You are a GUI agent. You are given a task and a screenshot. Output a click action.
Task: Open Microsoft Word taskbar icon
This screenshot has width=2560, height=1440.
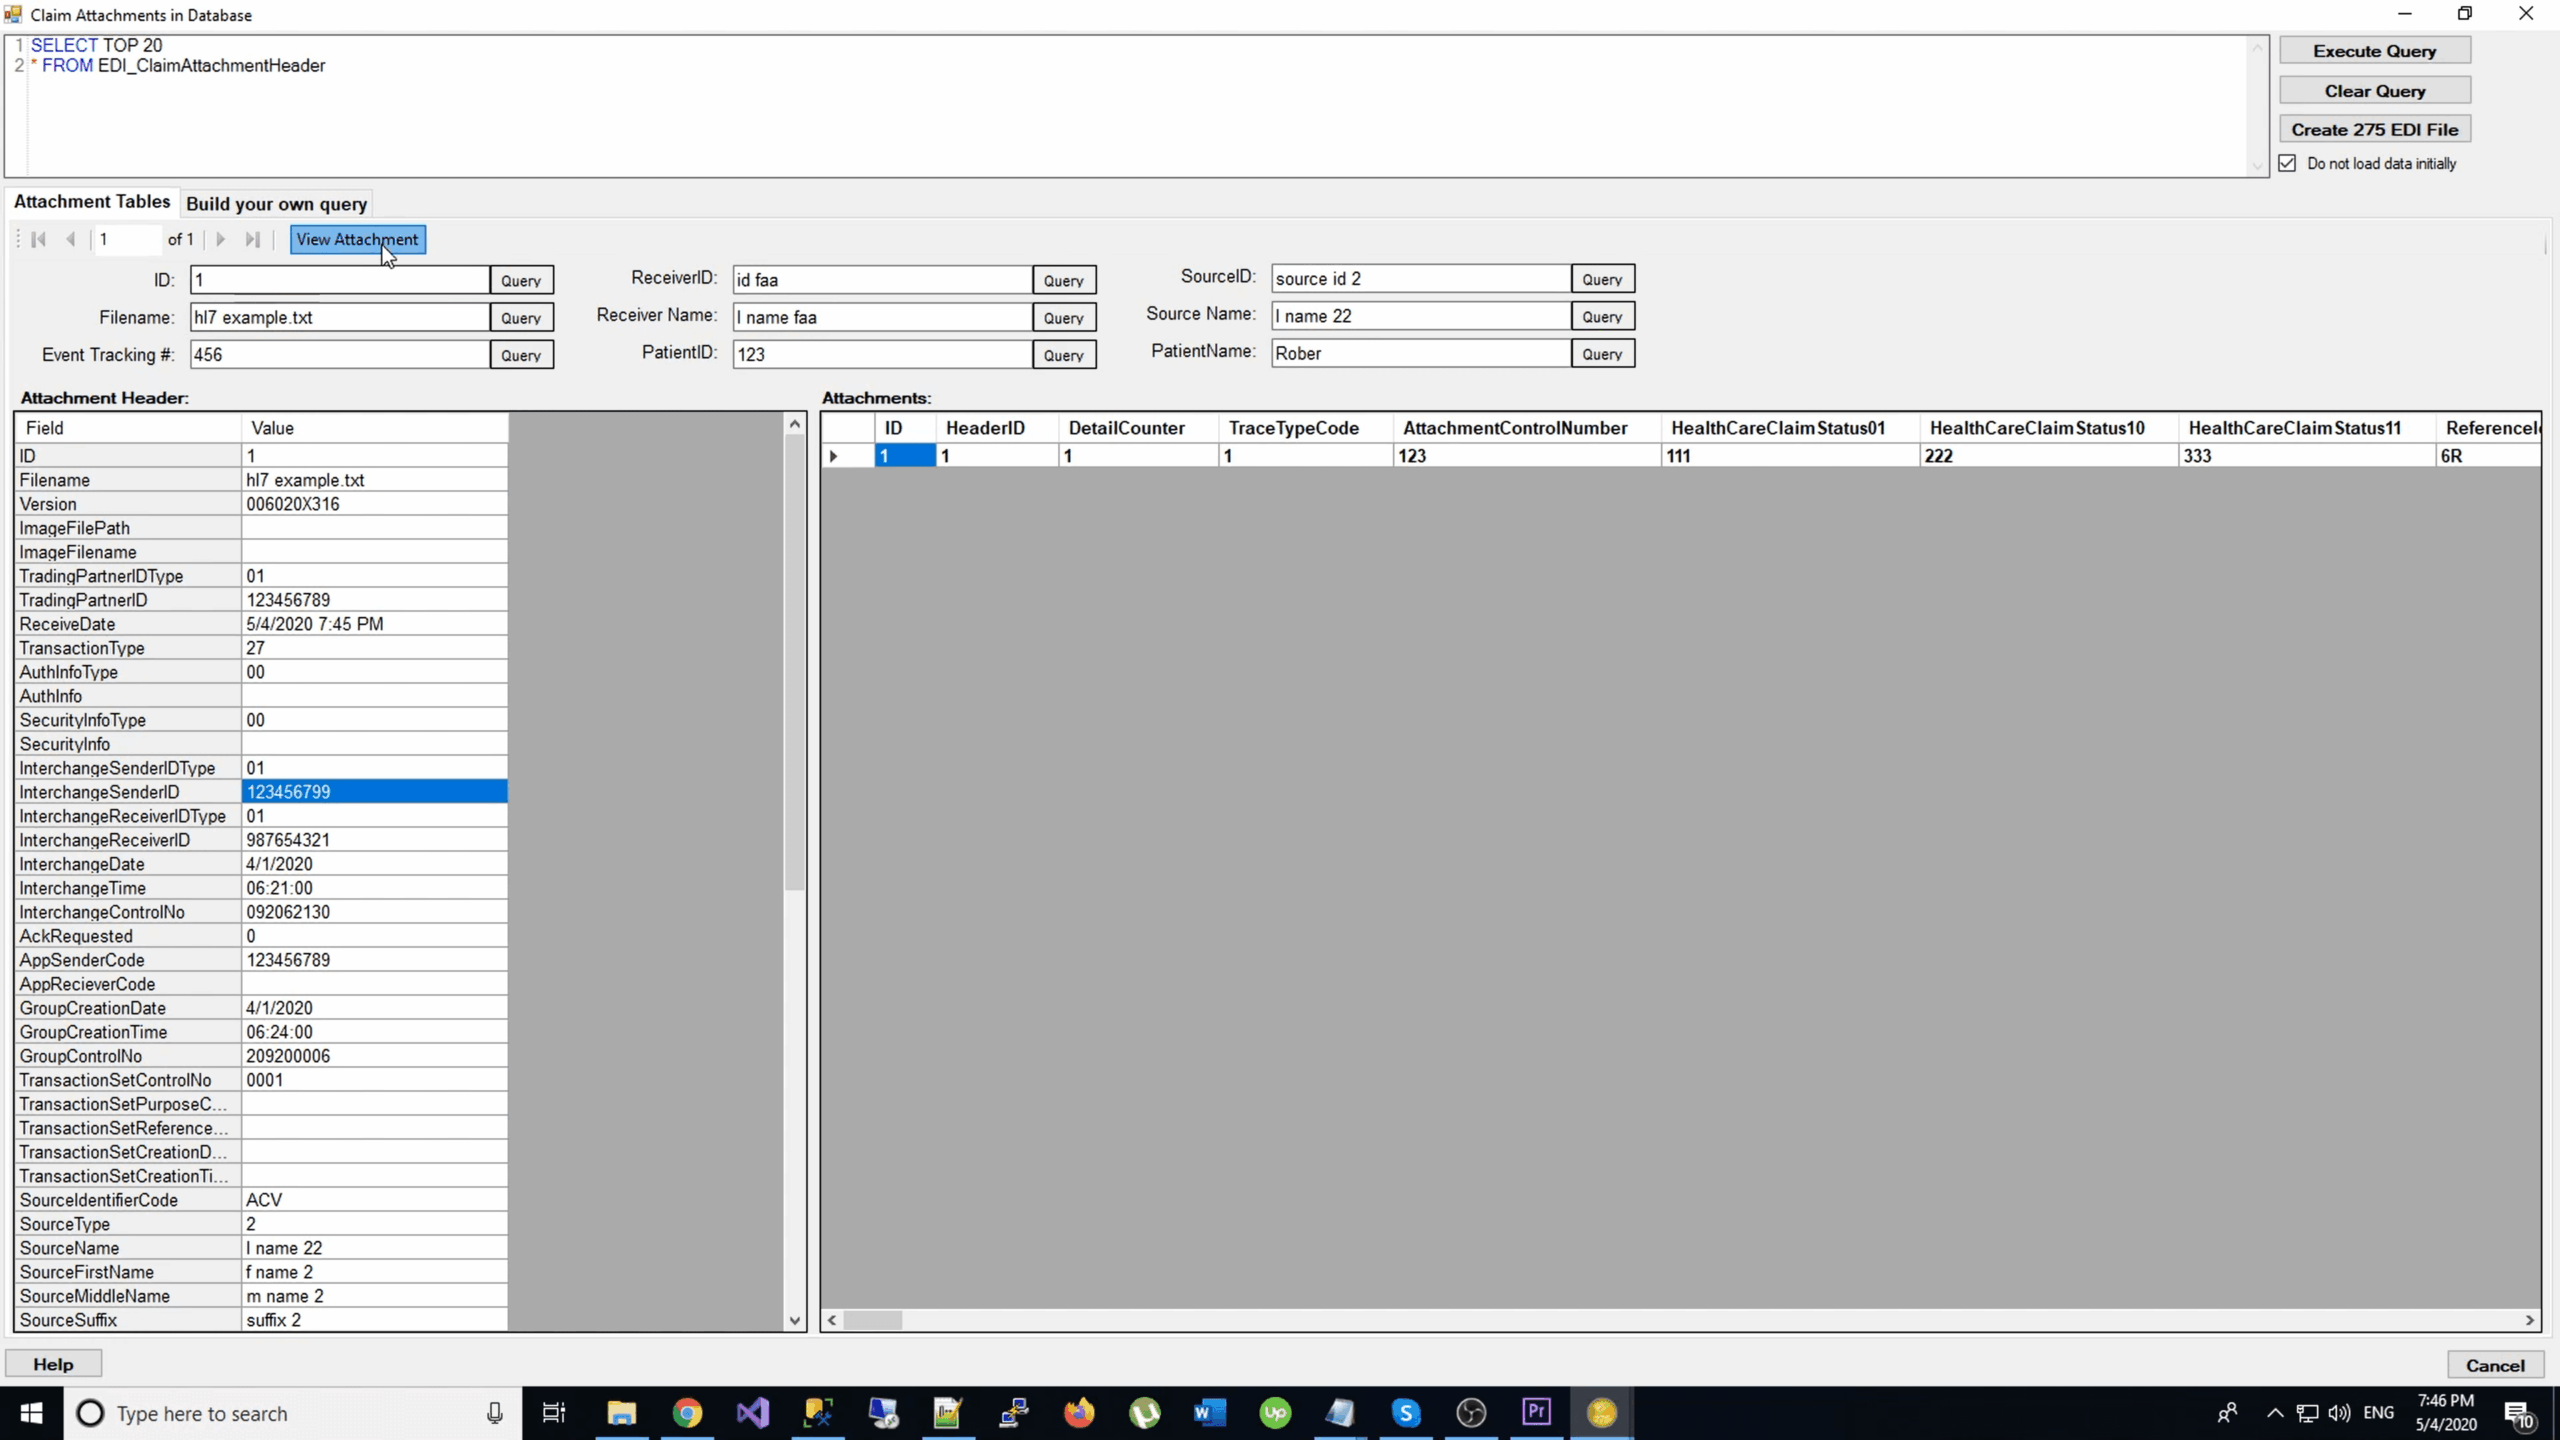(x=1209, y=1413)
